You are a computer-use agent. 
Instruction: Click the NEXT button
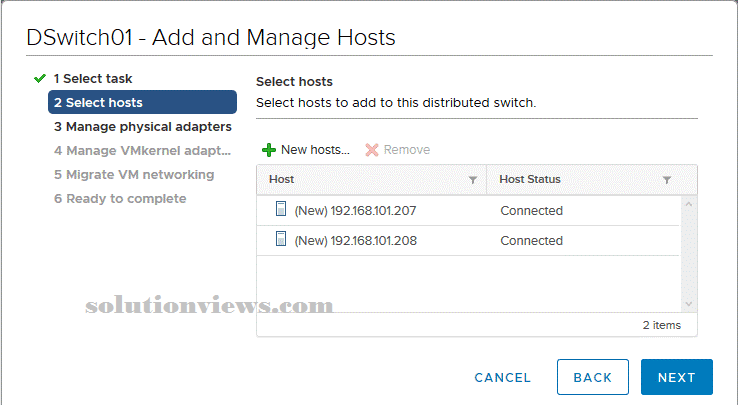(677, 377)
